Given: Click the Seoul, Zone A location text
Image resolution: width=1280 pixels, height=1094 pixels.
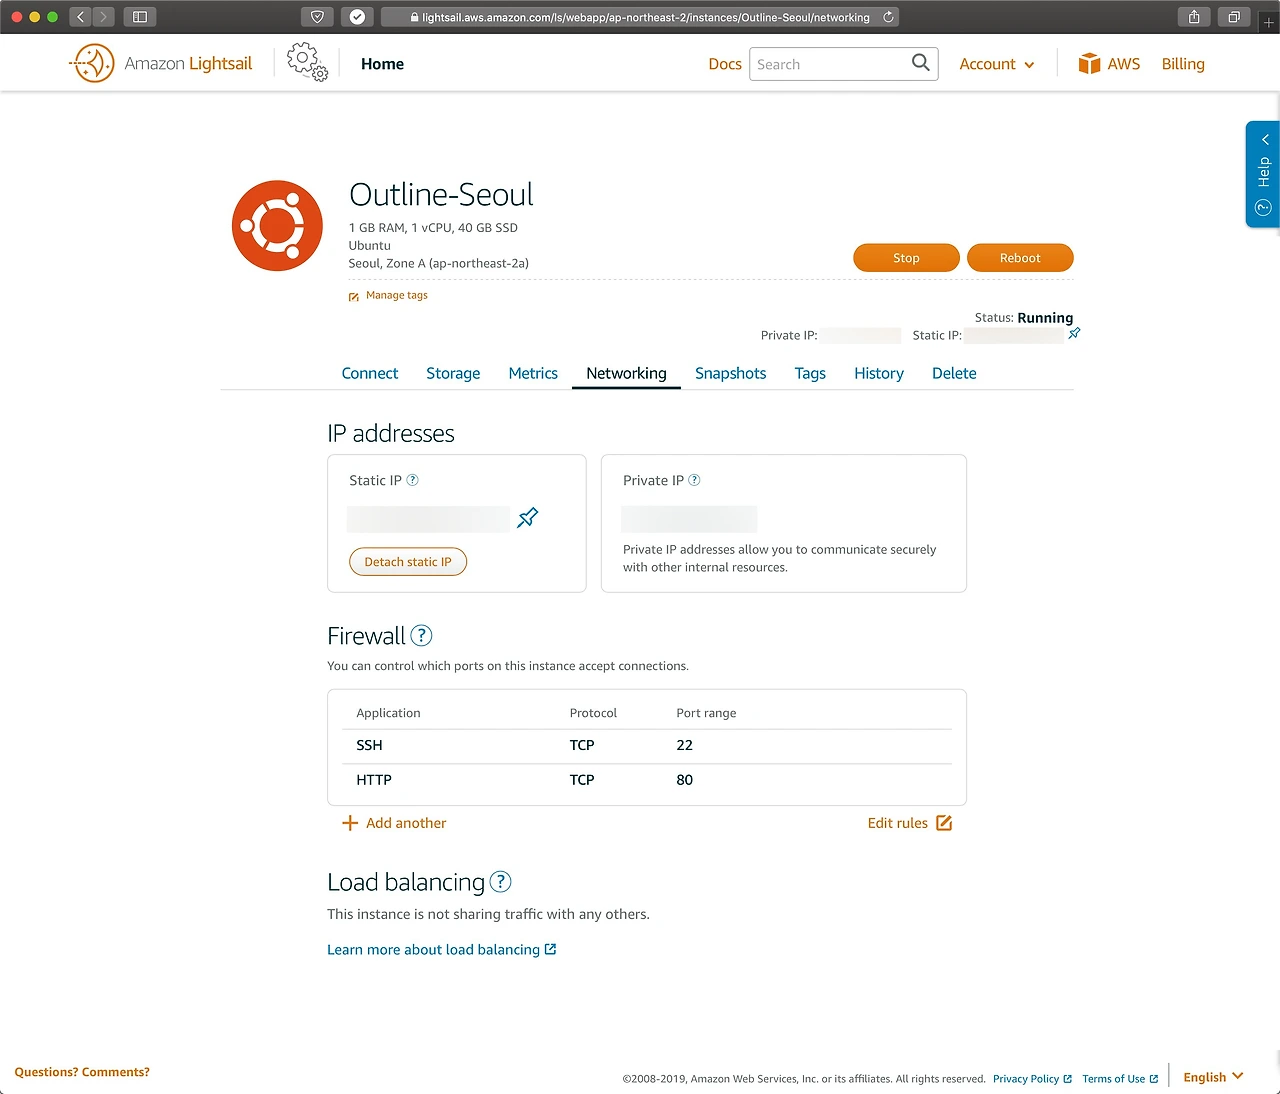Looking at the screenshot, I should coord(438,263).
